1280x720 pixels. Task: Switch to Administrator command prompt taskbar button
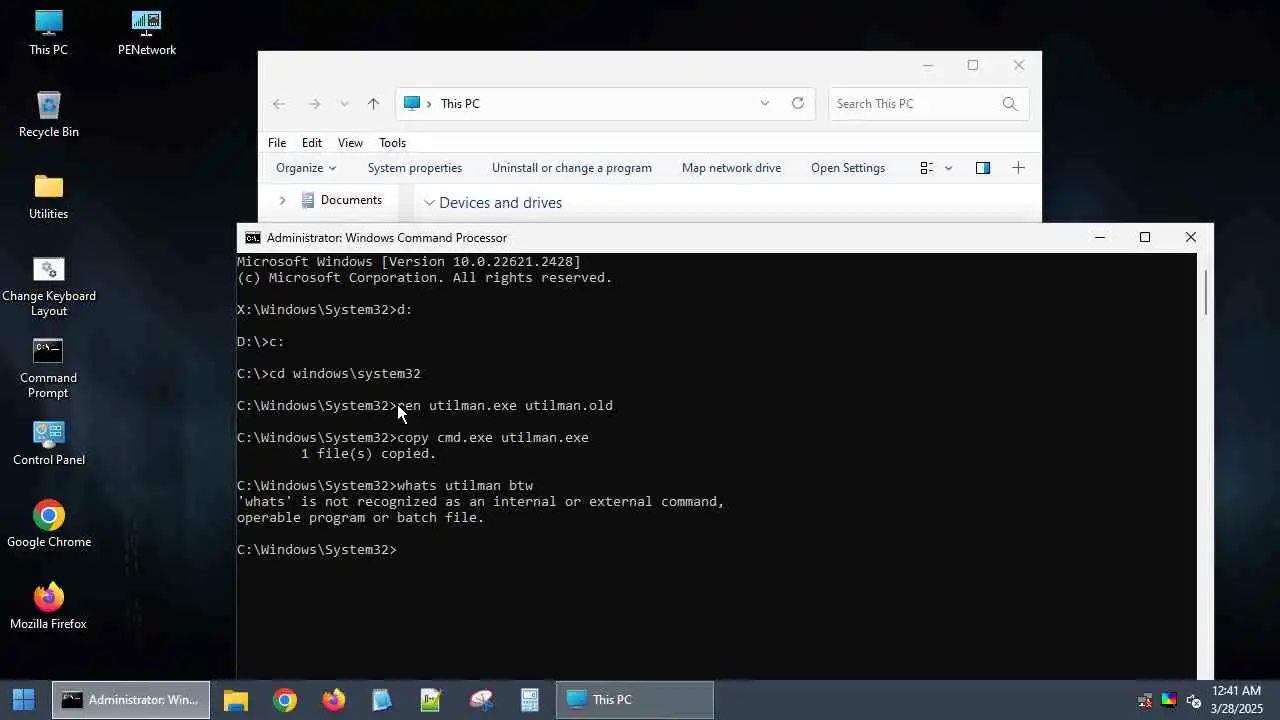click(131, 700)
